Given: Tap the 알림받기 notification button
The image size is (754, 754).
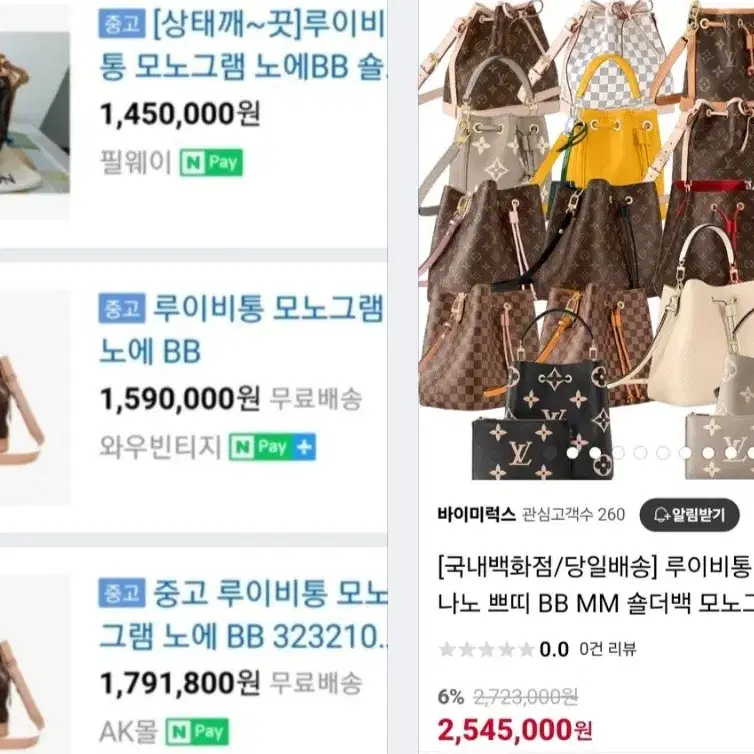Looking at the screenshot, I should pos(689,515).
